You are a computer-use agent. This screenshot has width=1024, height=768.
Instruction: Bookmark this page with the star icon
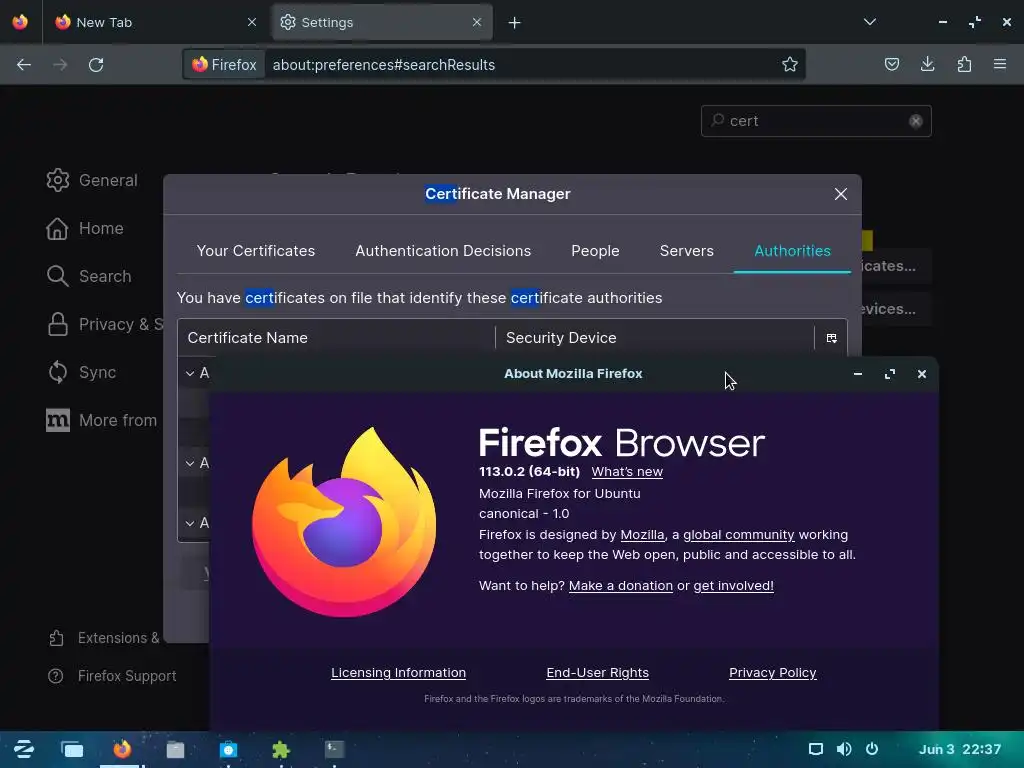coord(790,65)
